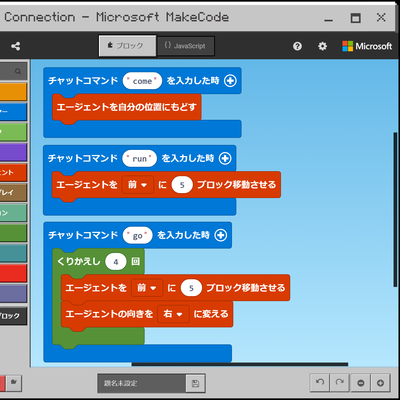Screen dimensions: 400x400
Task: Redo the last undone change
Action: coord(340,383)
